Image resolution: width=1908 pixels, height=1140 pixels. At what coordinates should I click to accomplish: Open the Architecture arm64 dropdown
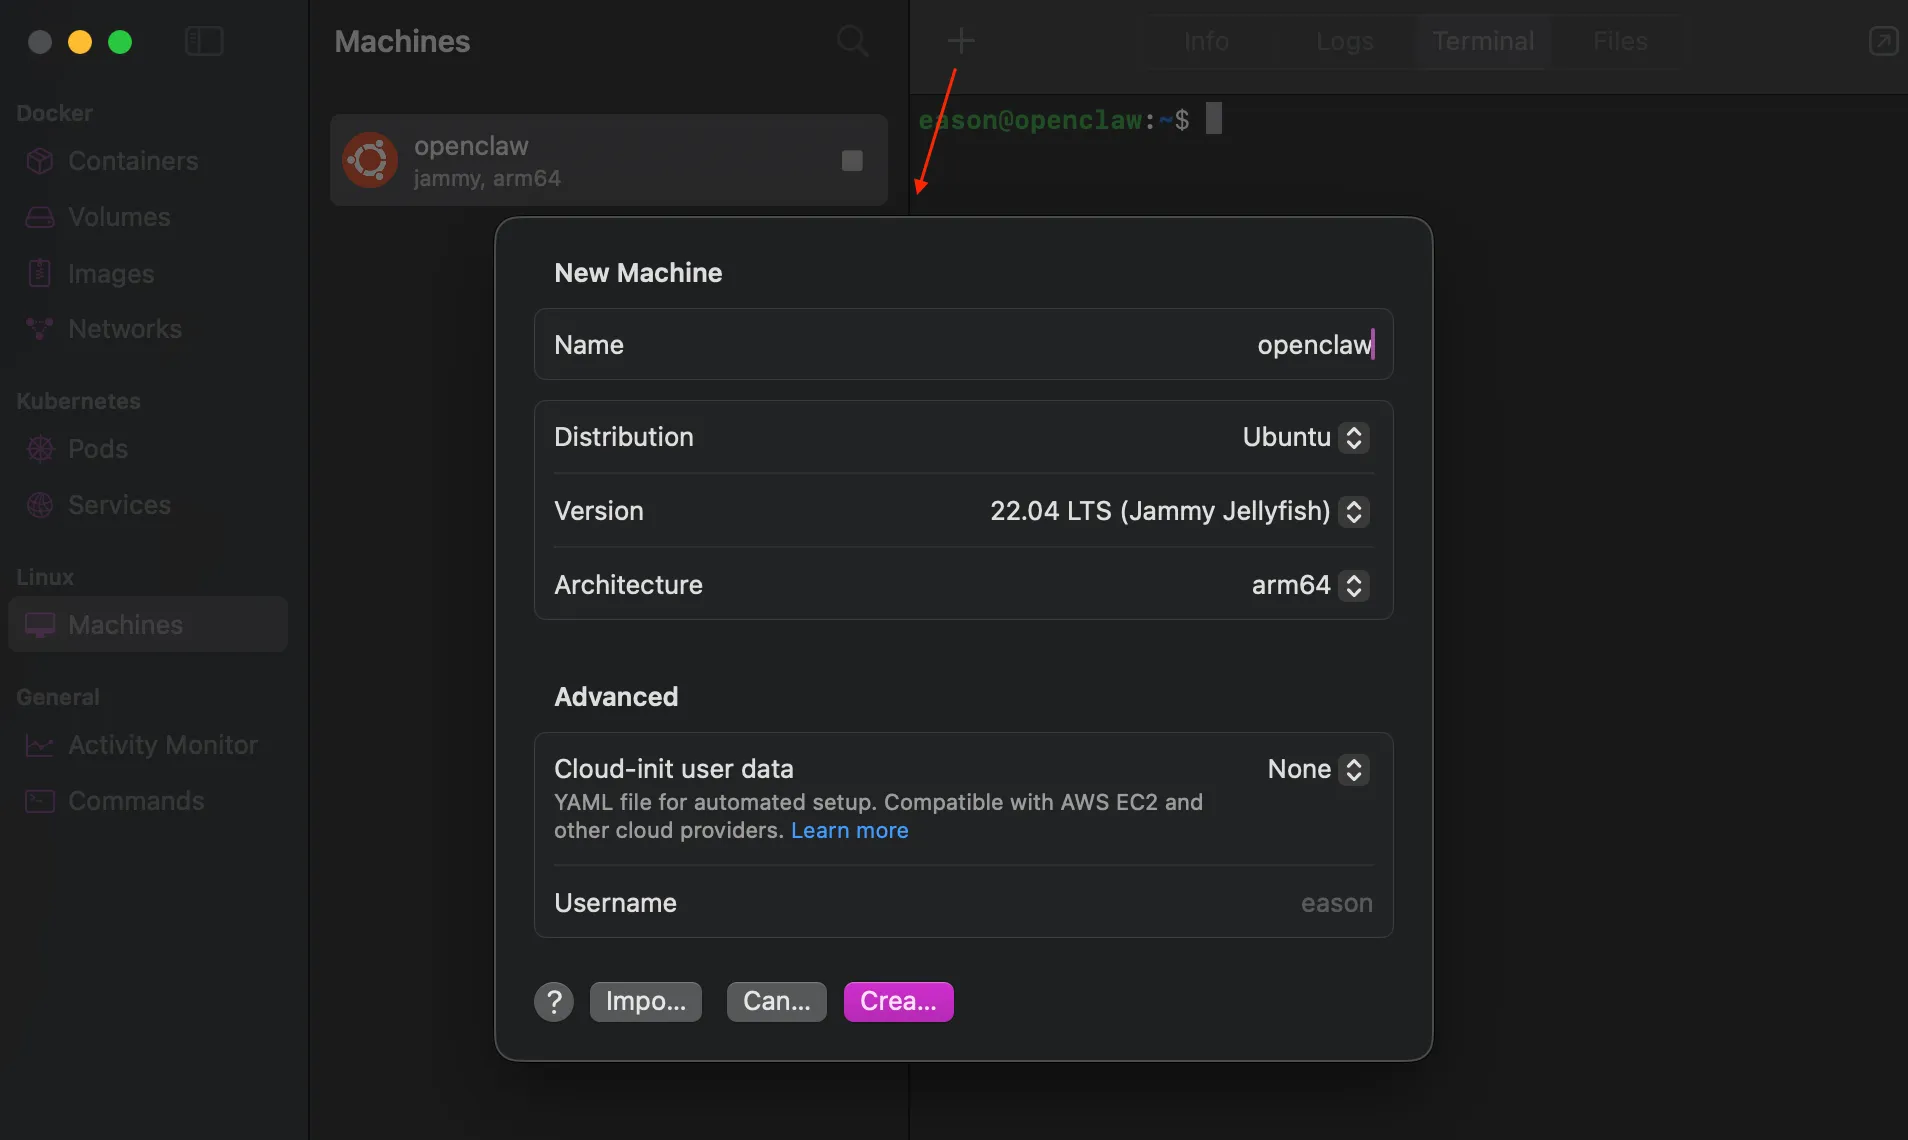coord(1309,585)
